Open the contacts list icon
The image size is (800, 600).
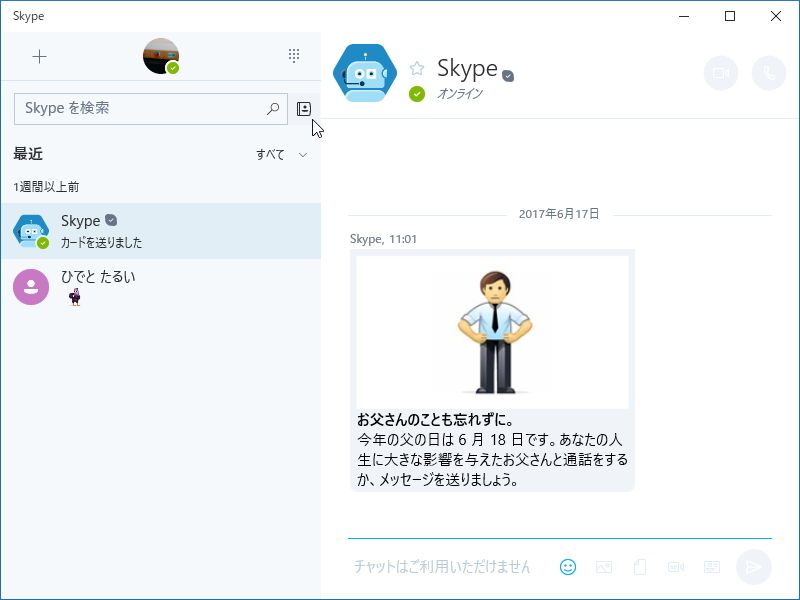(x=304, y=109)
